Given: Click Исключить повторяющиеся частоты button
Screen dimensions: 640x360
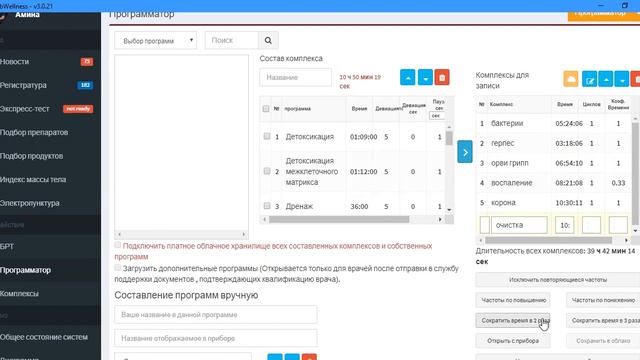Looking at the screenshot, I should click(558, 280).
